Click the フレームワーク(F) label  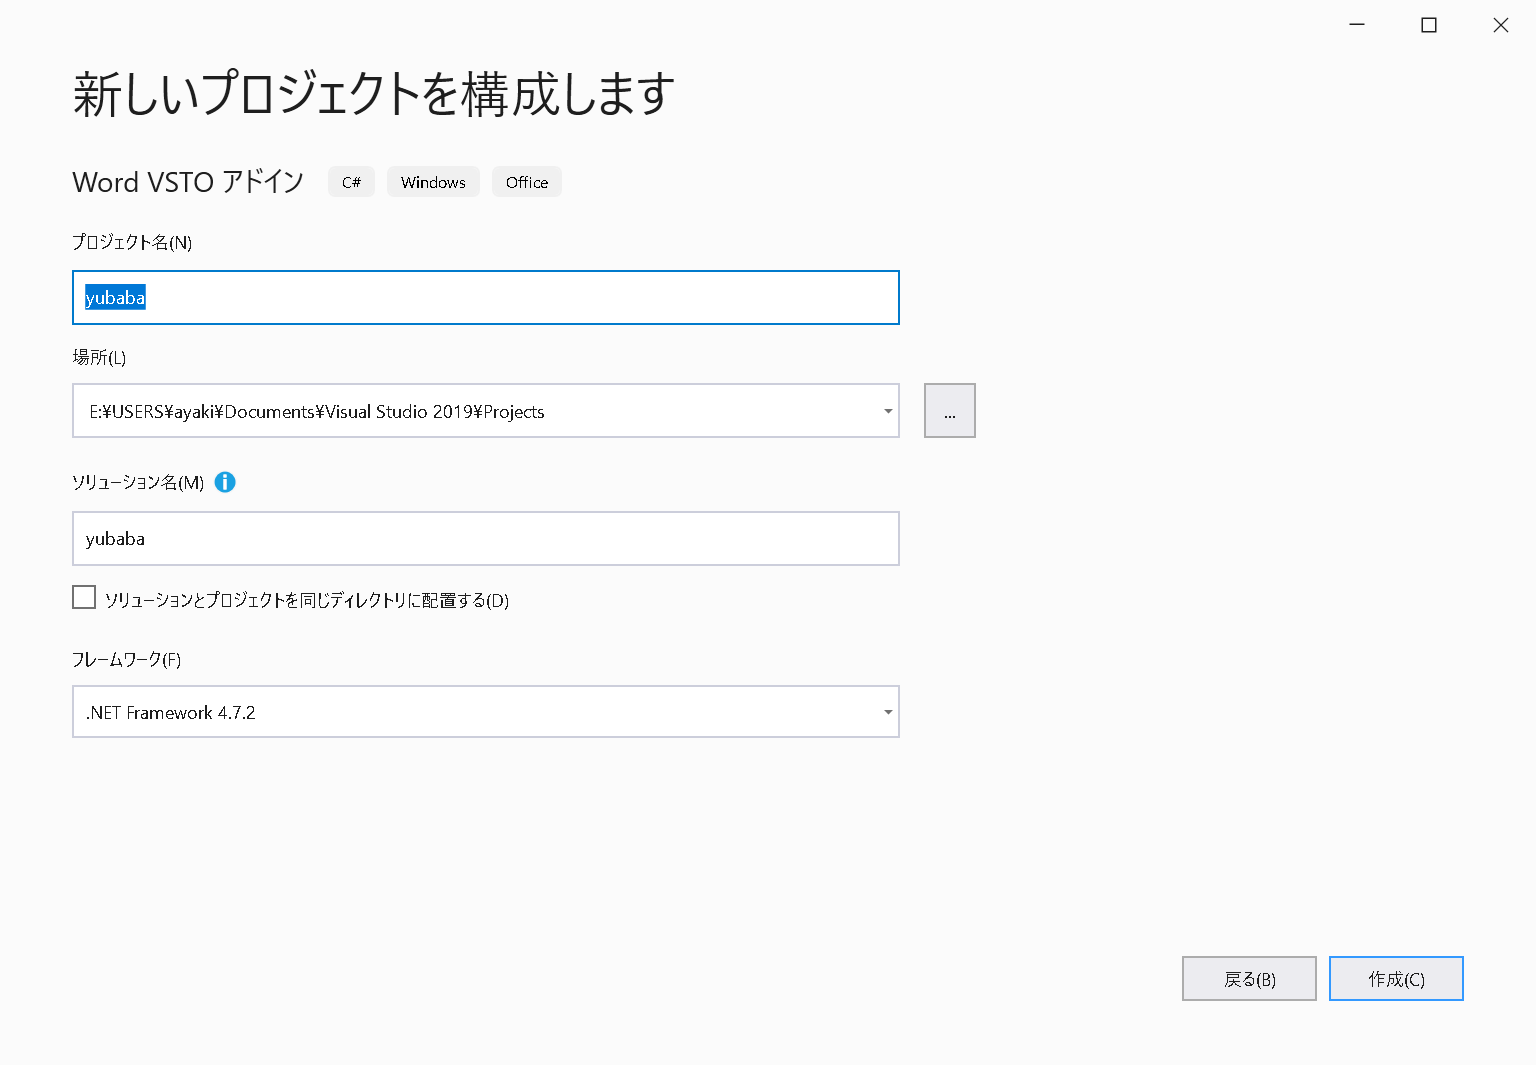(126, 659)
